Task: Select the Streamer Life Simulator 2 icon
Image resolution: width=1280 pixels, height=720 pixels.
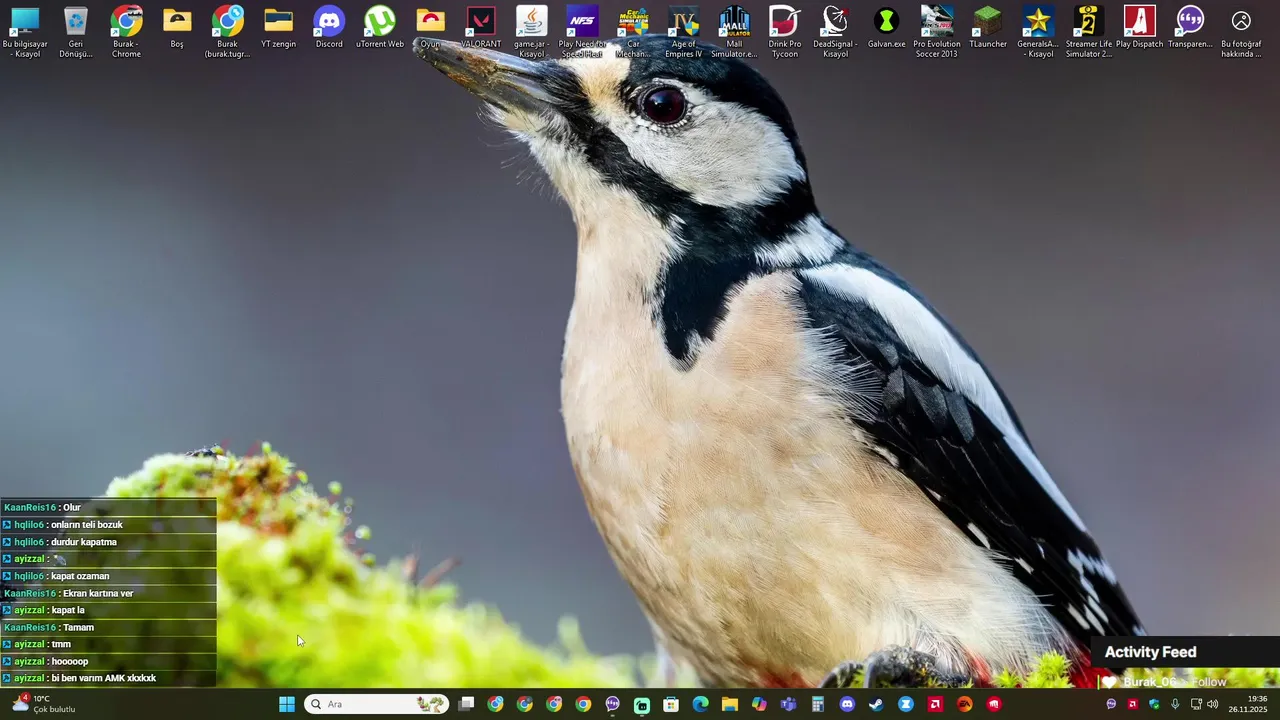Action: 1089,32
